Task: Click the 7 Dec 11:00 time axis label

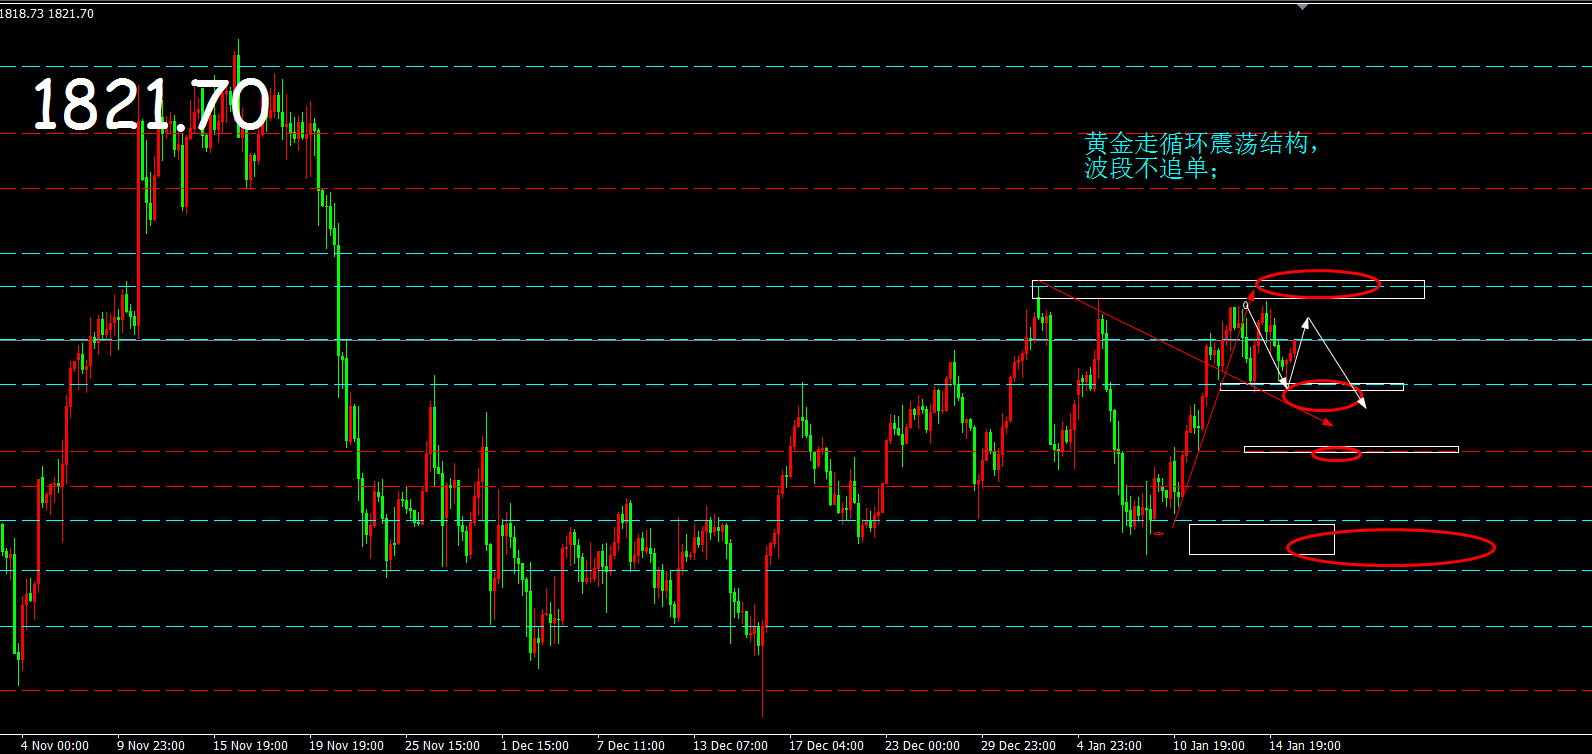Action: 631,746
